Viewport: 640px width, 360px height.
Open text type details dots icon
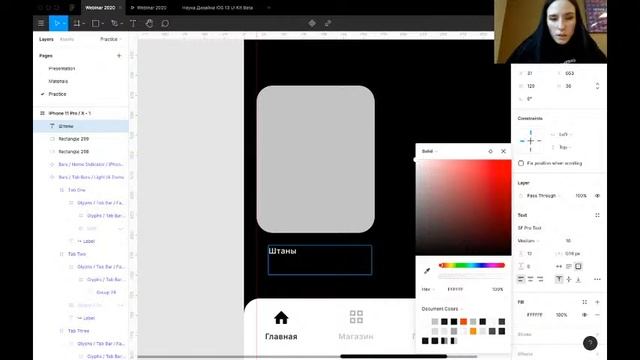coord(597,279)
